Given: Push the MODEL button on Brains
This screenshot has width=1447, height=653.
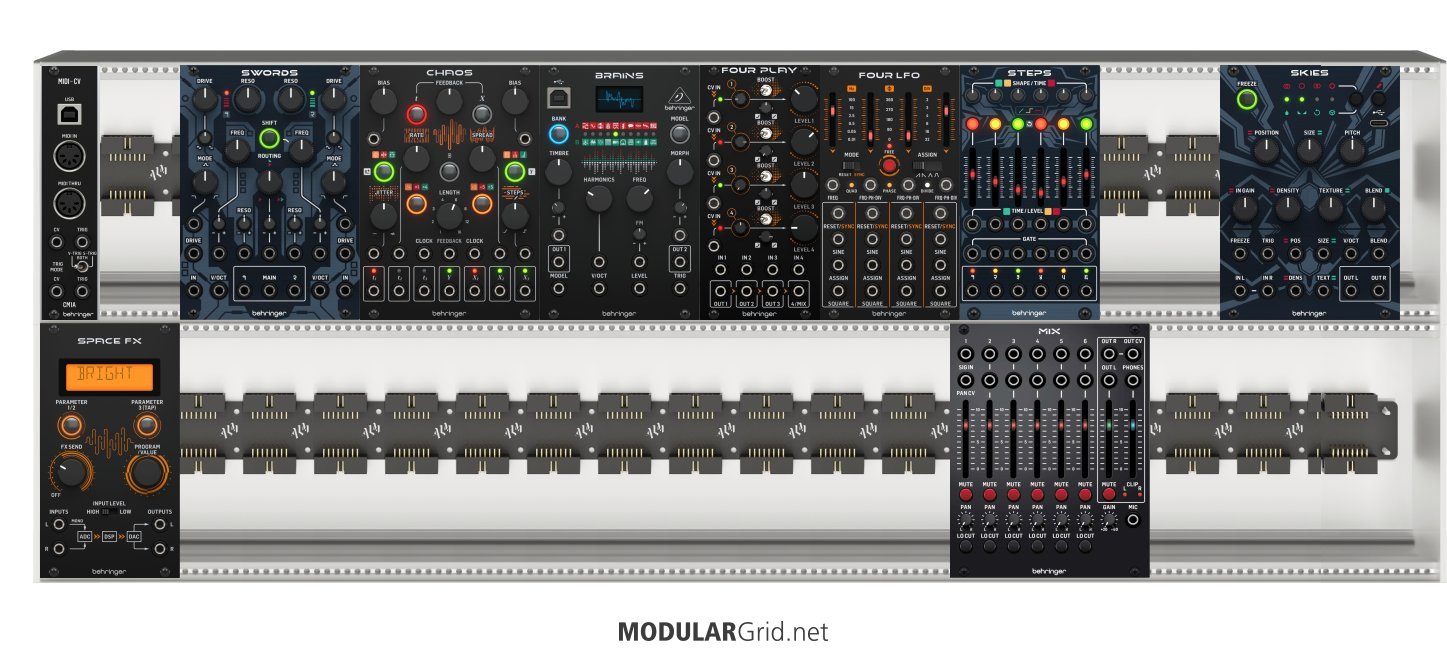Looking at the screenshot, I should [680, 133].
